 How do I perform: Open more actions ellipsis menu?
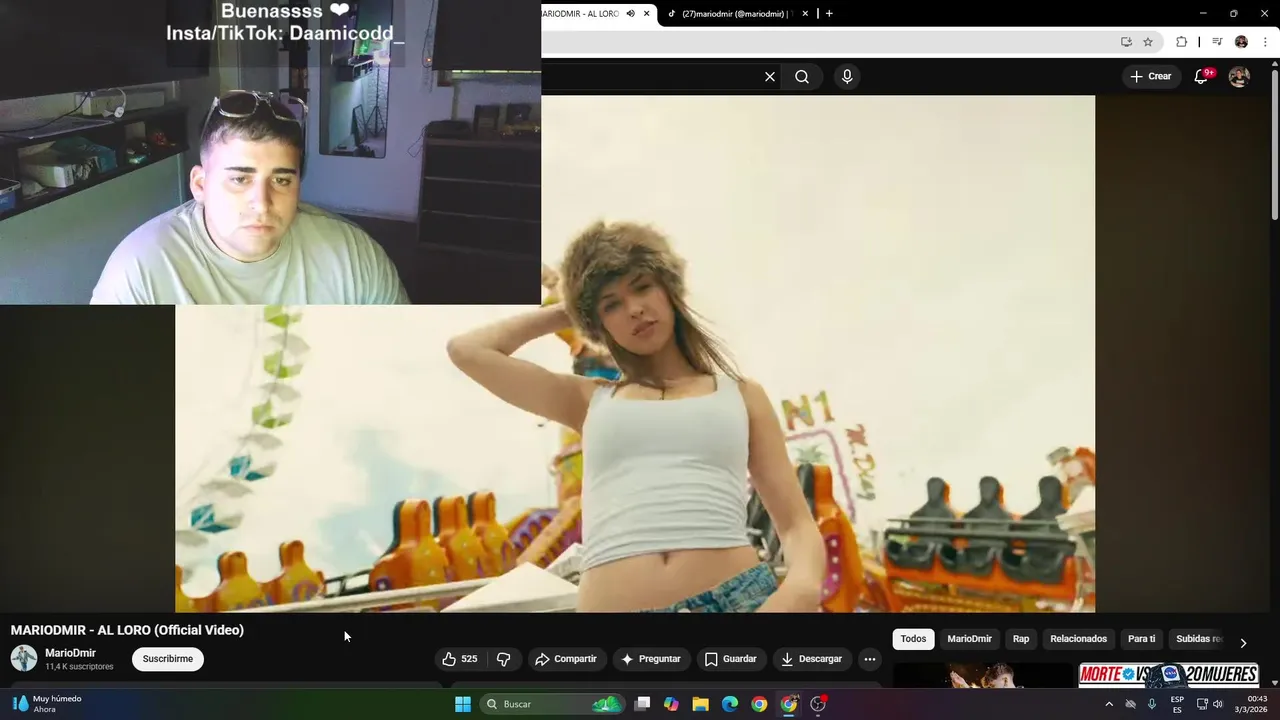click(x=870, y=659)
